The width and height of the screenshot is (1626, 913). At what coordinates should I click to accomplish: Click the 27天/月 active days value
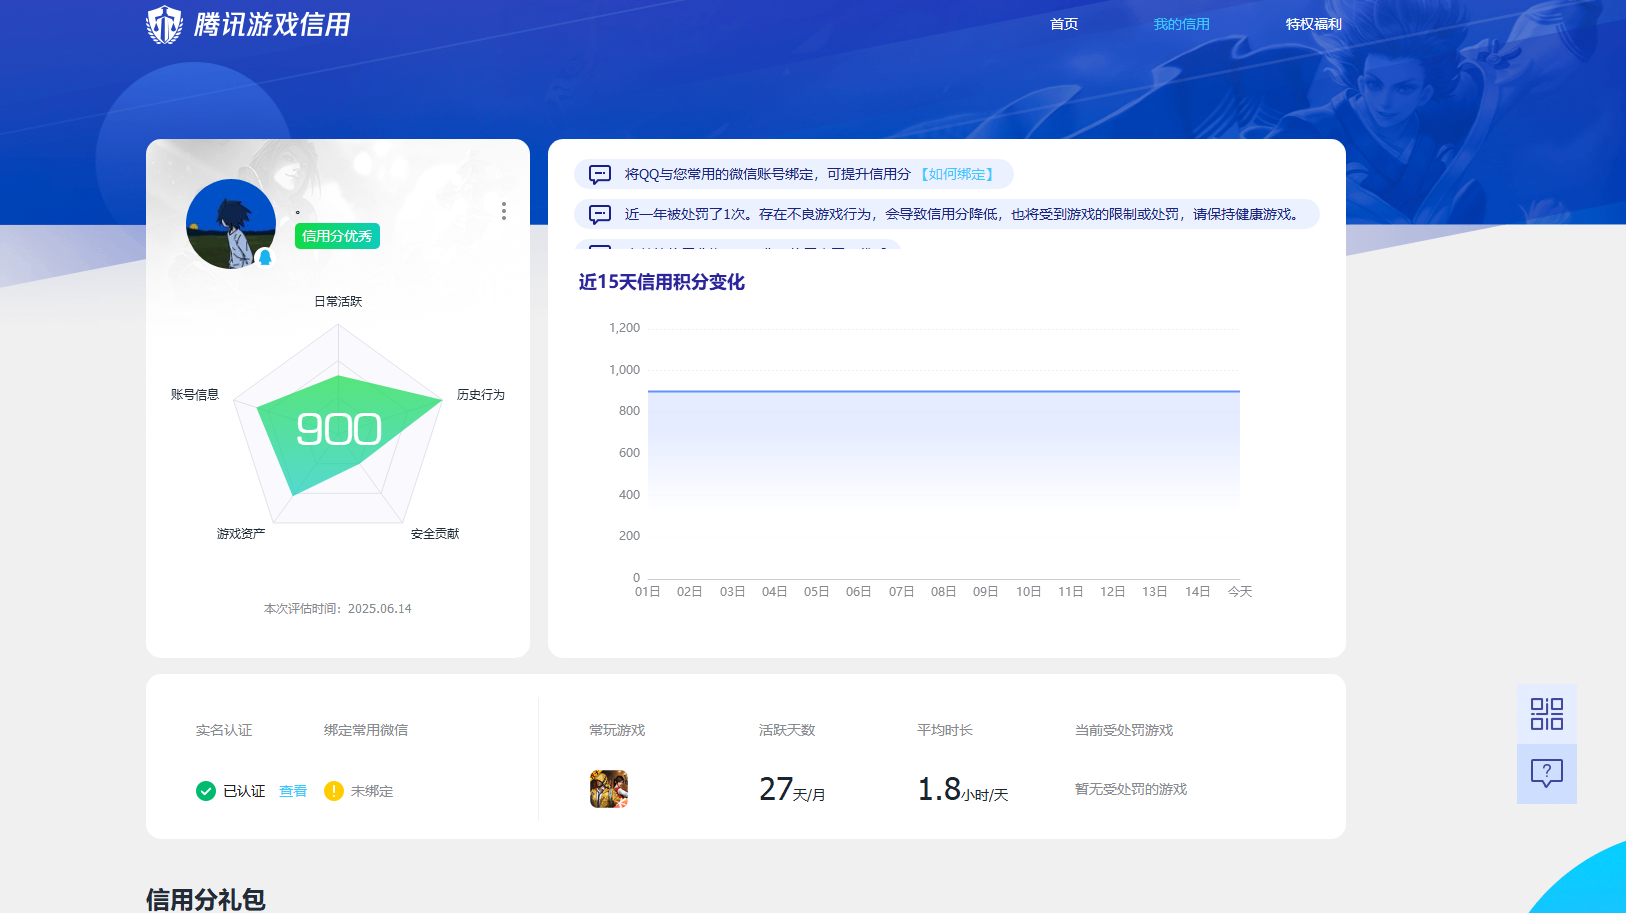pos(792,790)
